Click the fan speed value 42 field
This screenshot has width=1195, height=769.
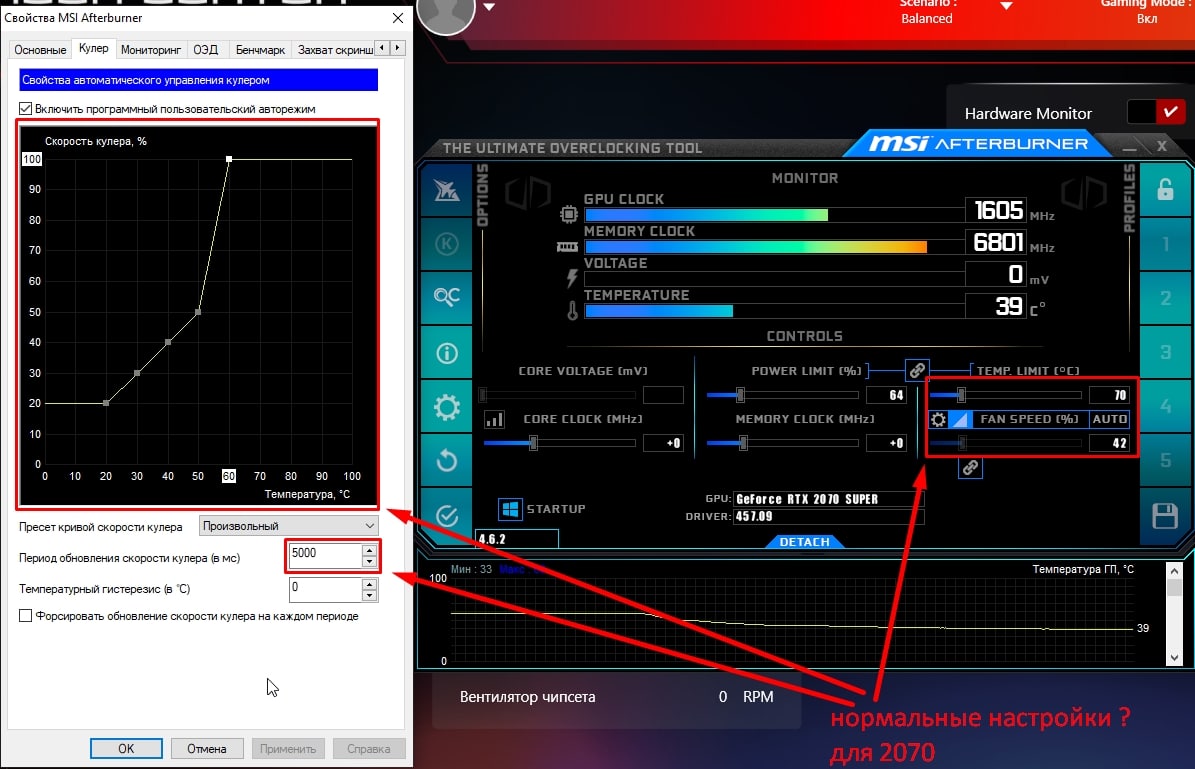coord(1109,443)
